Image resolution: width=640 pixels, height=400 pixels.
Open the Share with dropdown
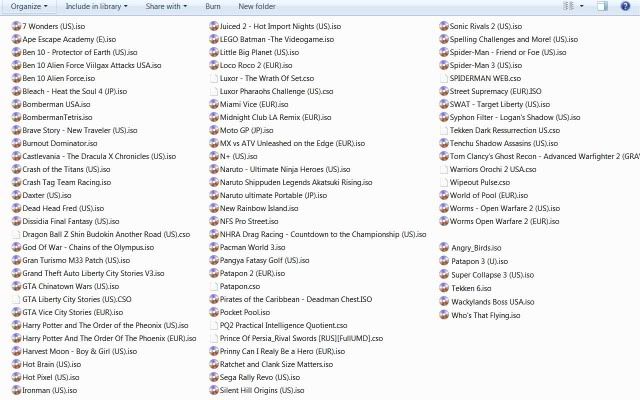166,7
